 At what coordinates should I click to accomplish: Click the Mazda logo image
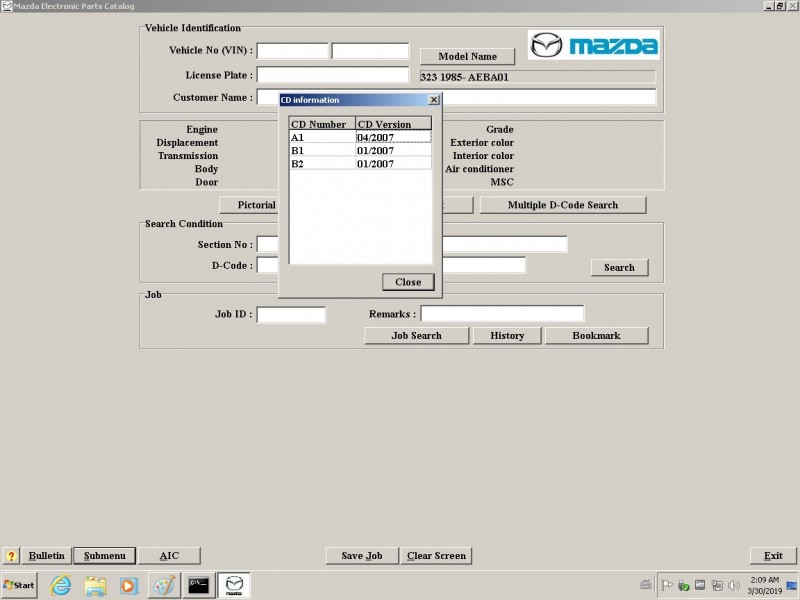(x=593, y=45)
